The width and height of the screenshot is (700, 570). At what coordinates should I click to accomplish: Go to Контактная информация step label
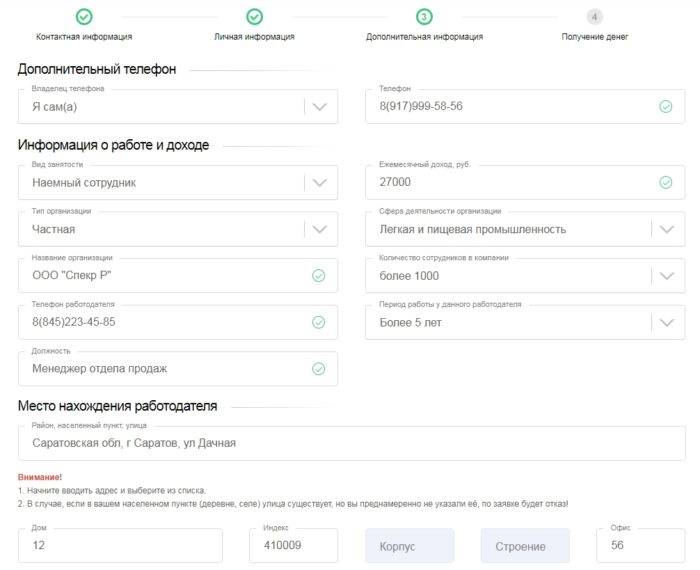(x=84, y=37)
